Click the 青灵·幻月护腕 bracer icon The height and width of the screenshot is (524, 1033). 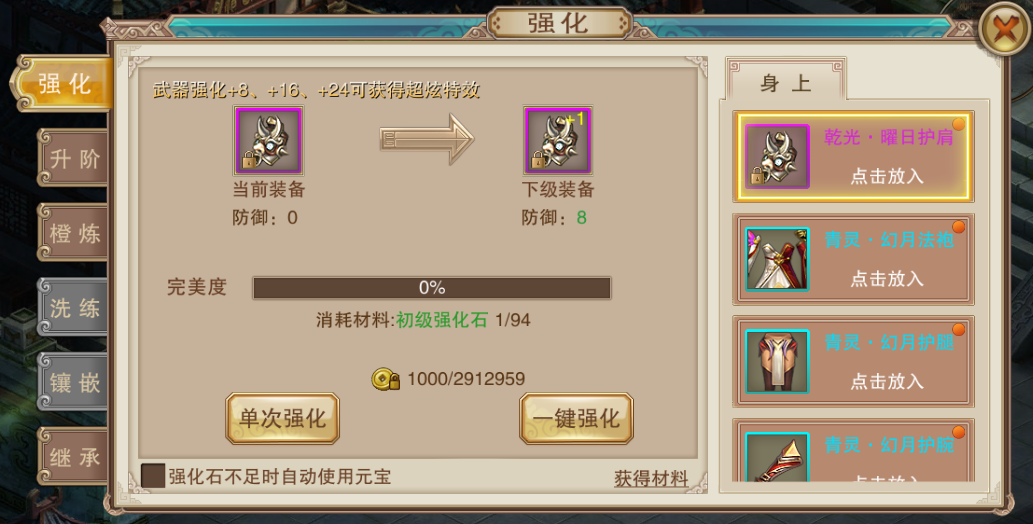click(x=777, y=457)
